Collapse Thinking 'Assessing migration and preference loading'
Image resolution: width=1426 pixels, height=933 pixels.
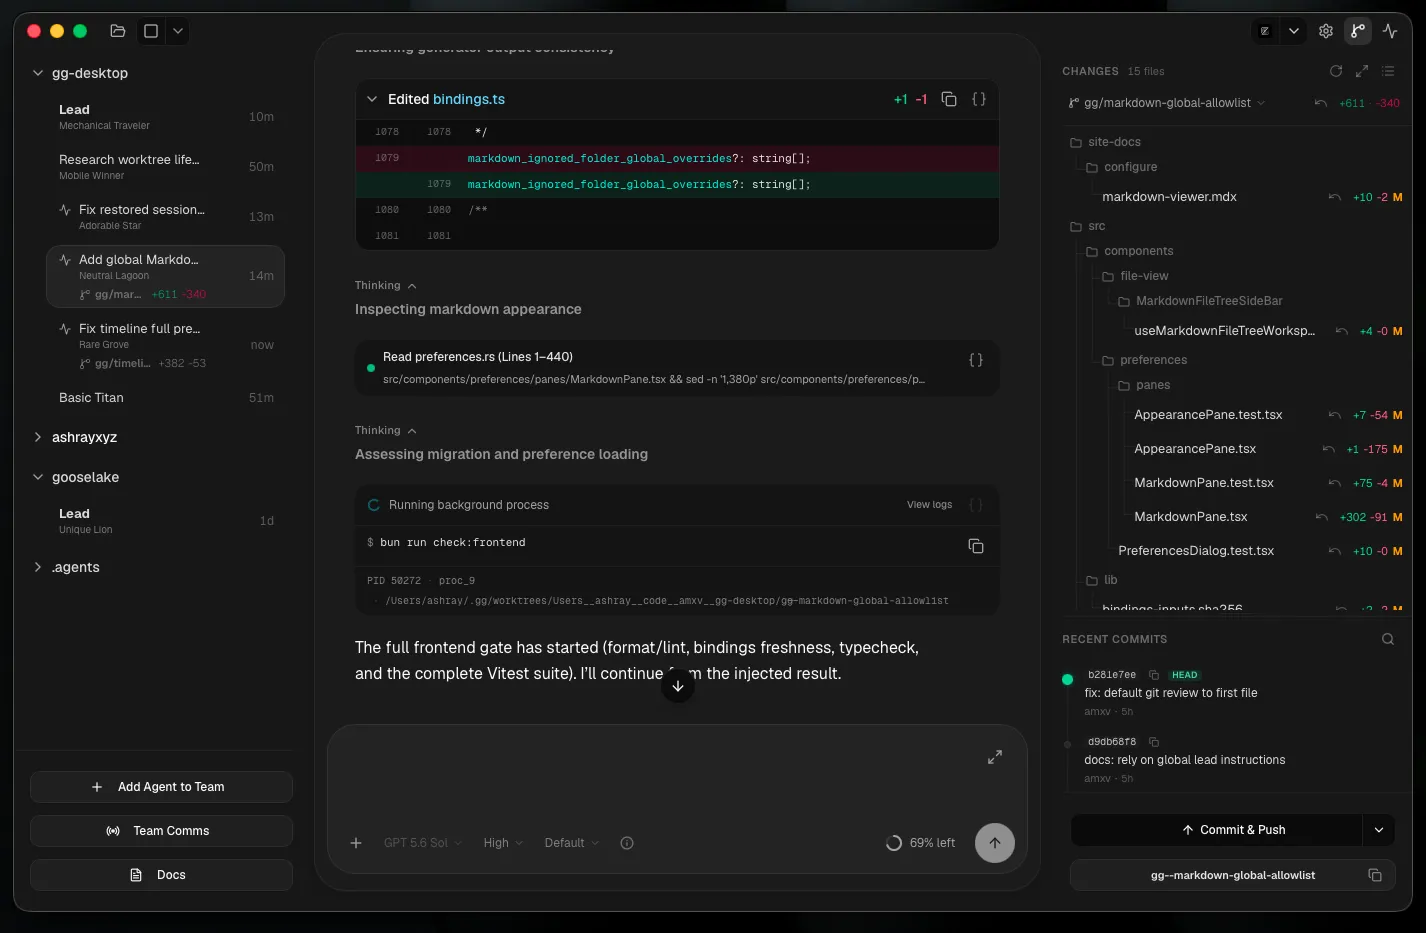pos(386,431)
